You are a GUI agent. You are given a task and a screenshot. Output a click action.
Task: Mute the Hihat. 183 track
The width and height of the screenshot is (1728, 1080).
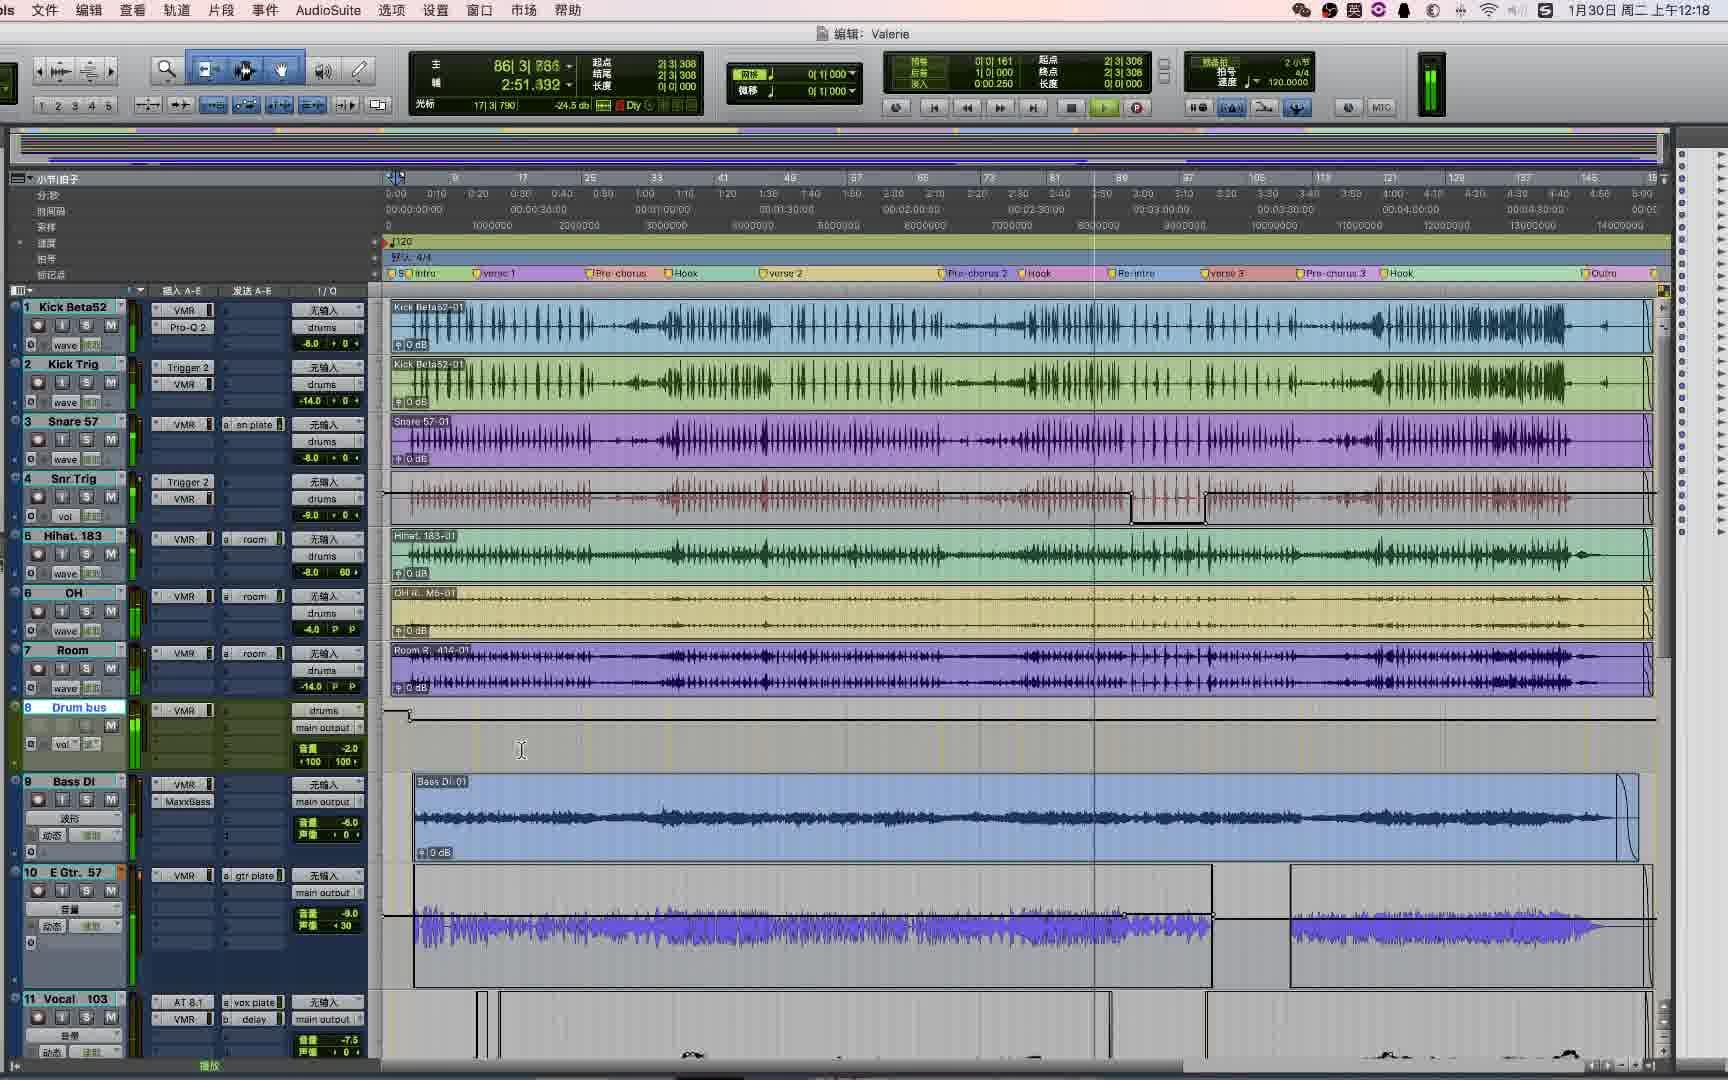111,554
